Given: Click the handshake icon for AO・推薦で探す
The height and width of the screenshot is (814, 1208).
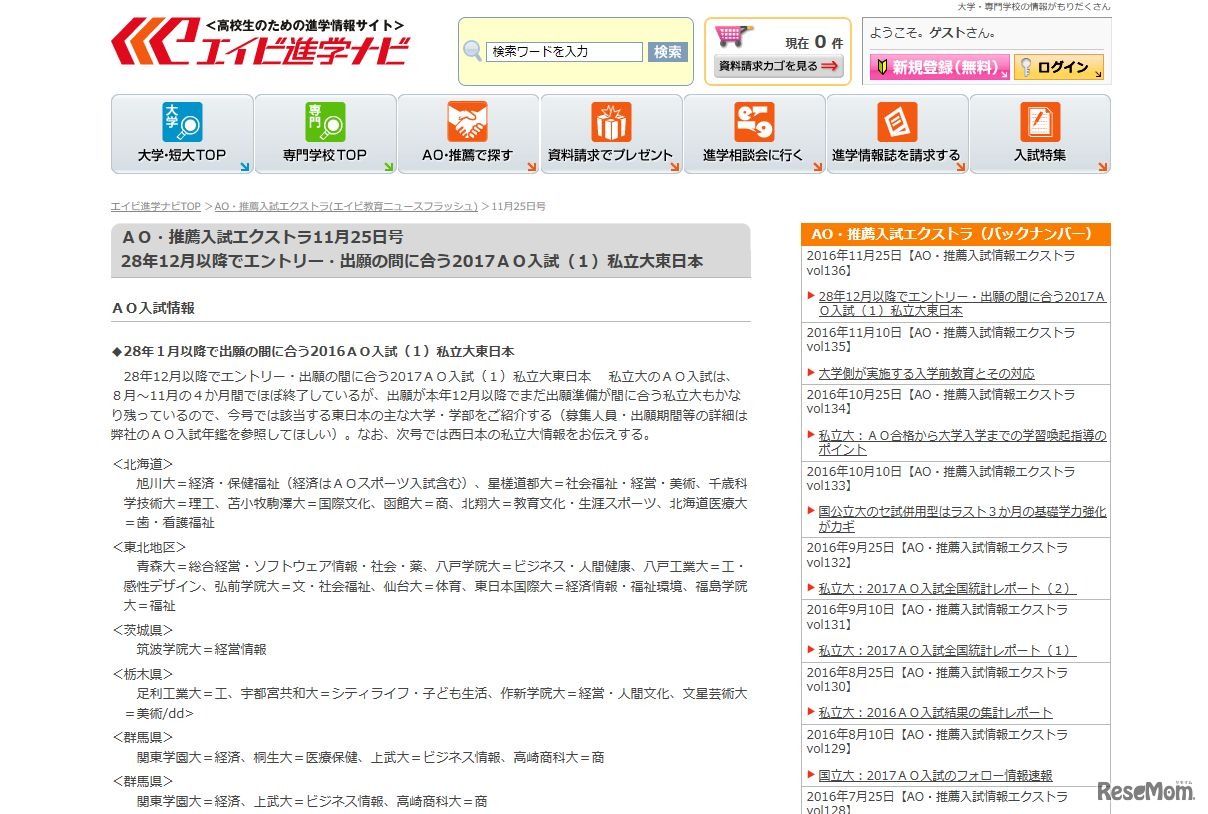Looking at the screenshot, I should (467, 122).
